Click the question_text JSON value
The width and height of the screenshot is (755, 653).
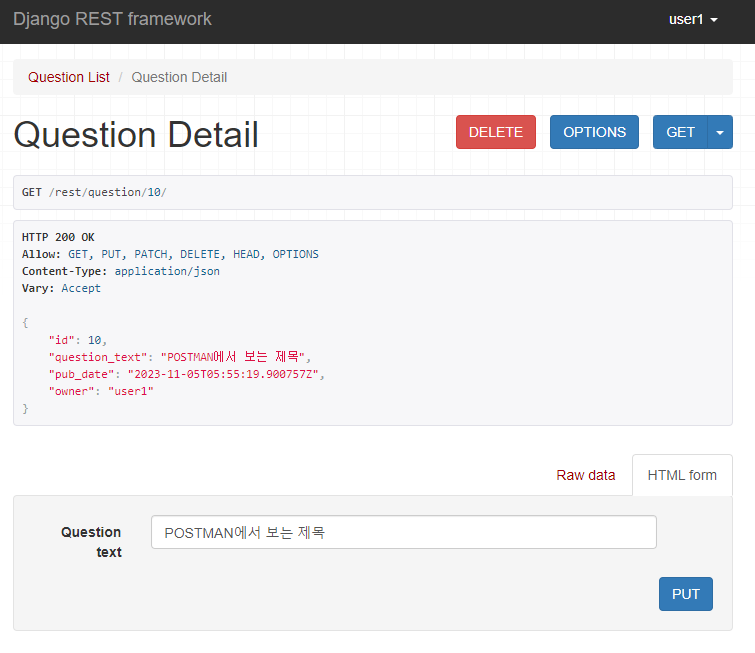point(233,357)
